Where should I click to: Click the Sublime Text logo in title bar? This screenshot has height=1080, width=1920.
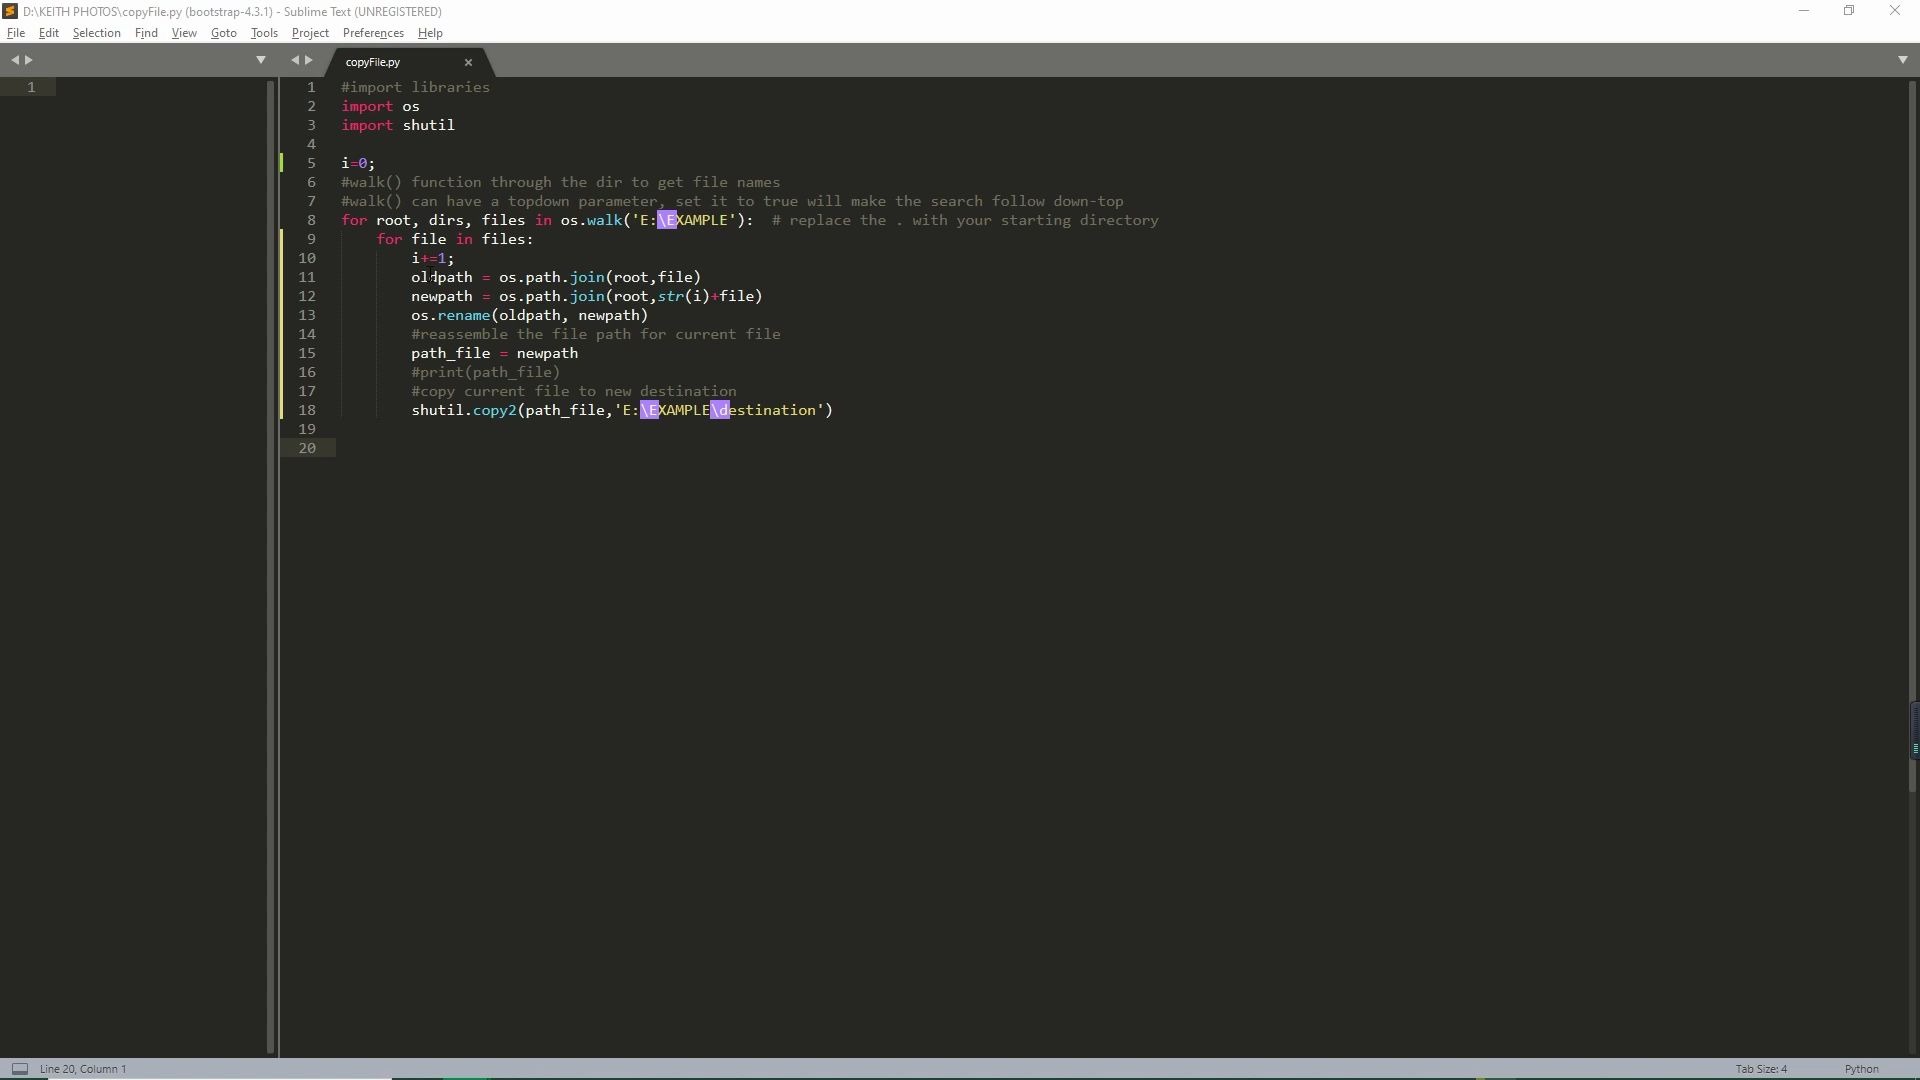(x=10, y=11)
